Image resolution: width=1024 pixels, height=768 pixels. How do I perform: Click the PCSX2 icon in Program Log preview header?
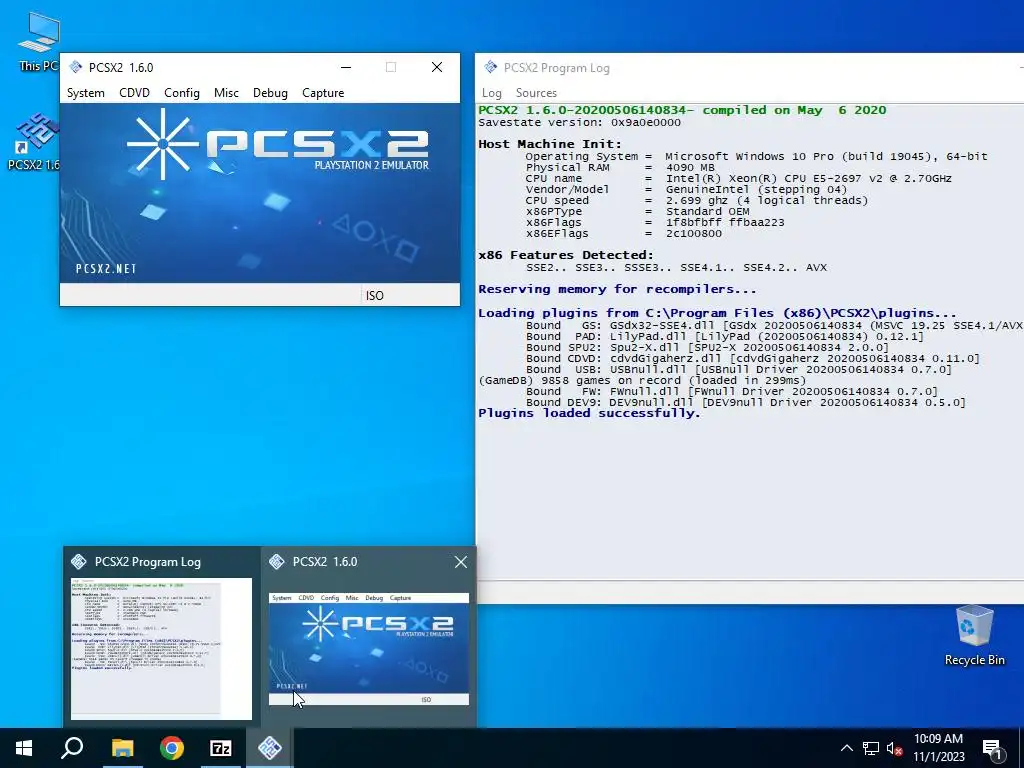tap(79, 562)
